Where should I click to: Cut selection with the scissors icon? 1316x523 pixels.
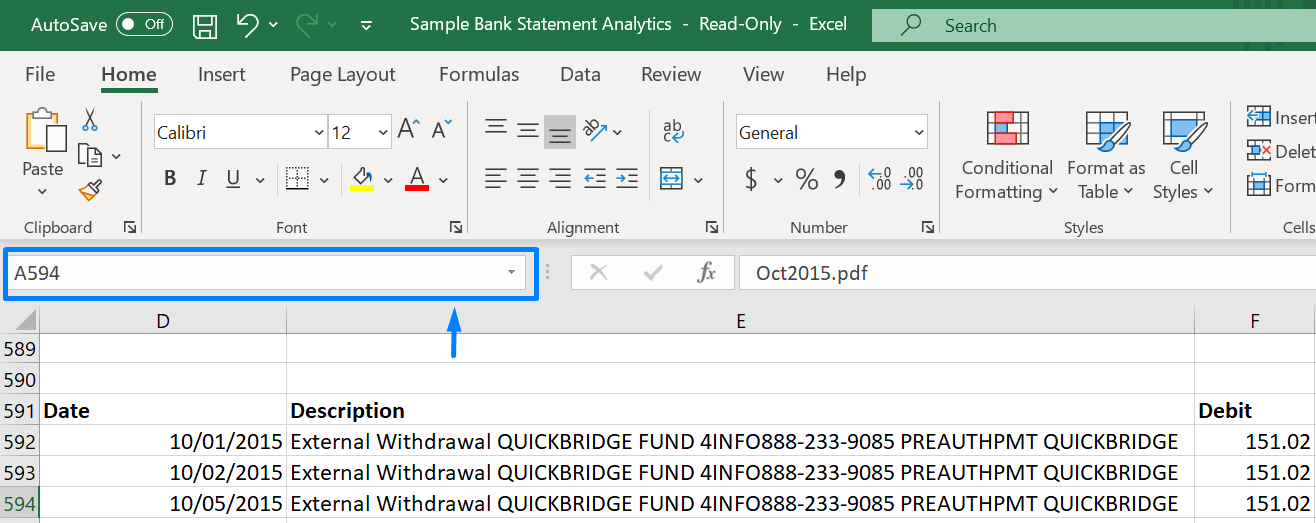pos(90,121)
